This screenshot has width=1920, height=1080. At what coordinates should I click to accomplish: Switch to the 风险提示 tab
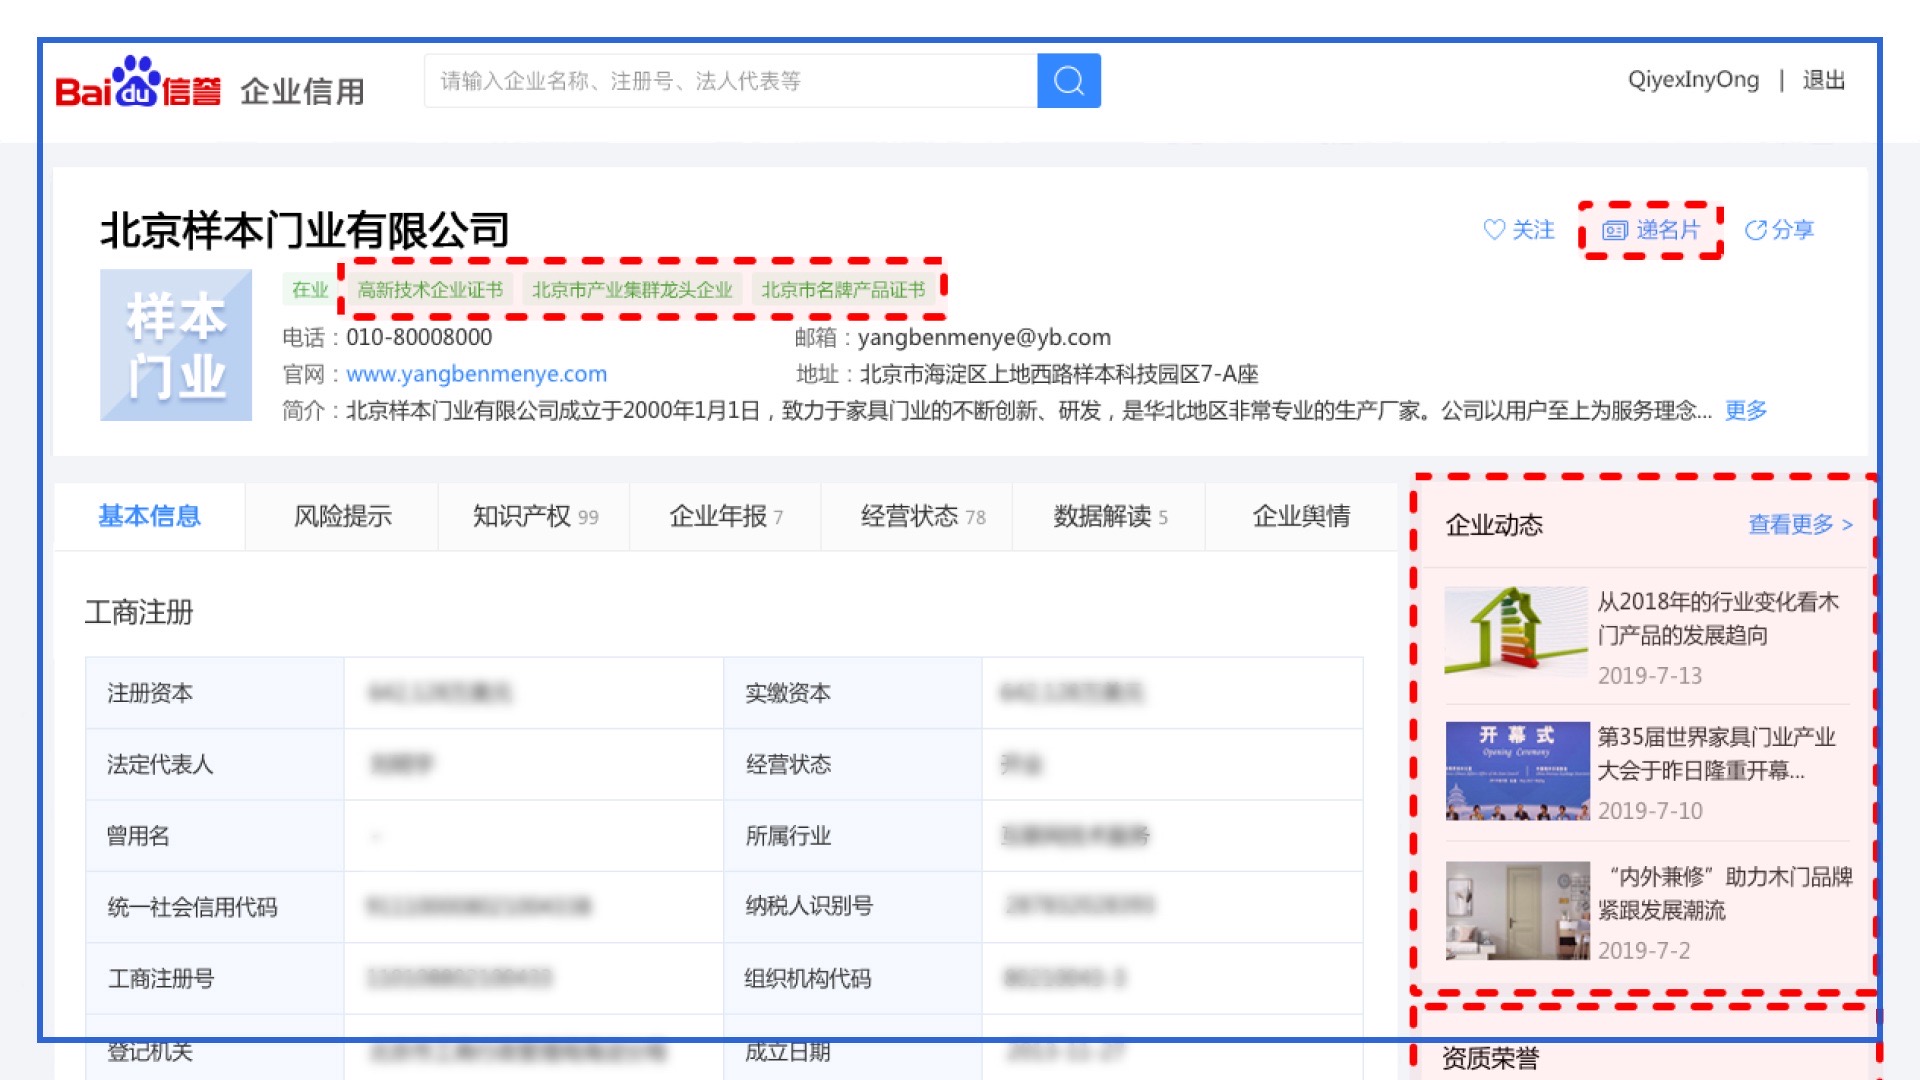[342, 516]
